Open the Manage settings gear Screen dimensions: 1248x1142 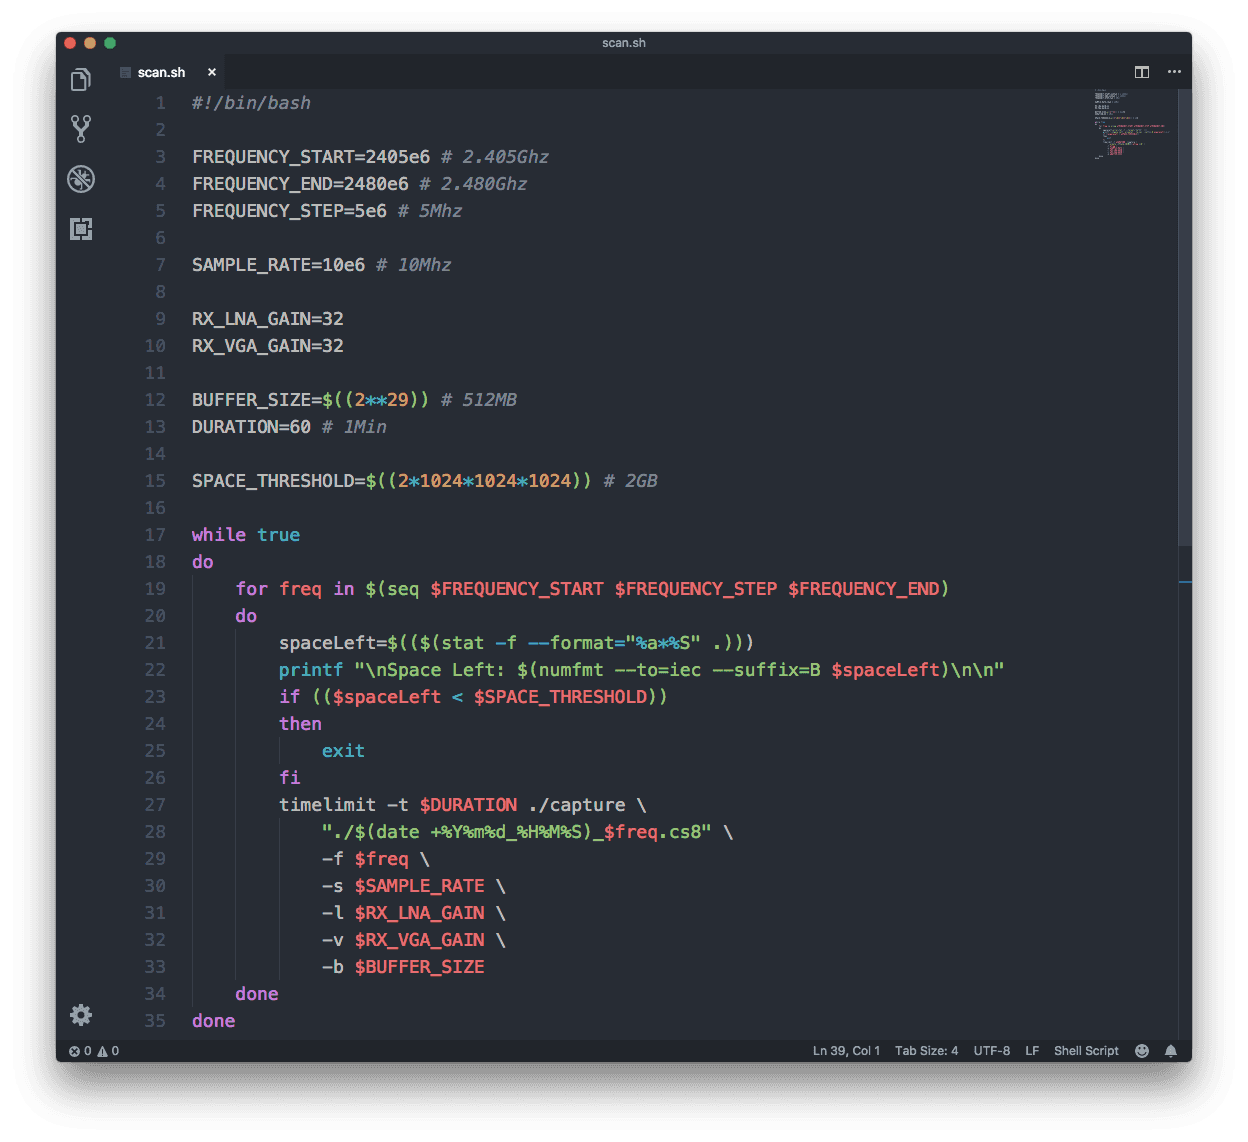pos(81,1015)
